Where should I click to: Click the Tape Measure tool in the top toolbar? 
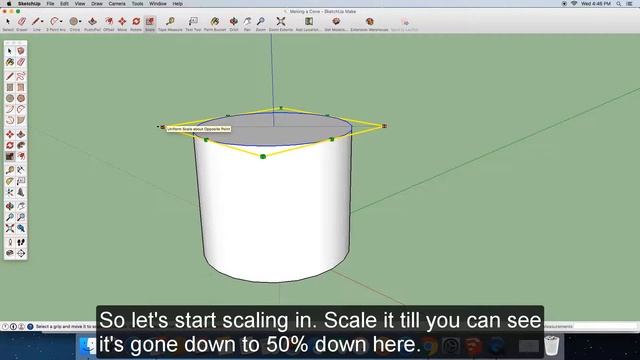point(170,23)
